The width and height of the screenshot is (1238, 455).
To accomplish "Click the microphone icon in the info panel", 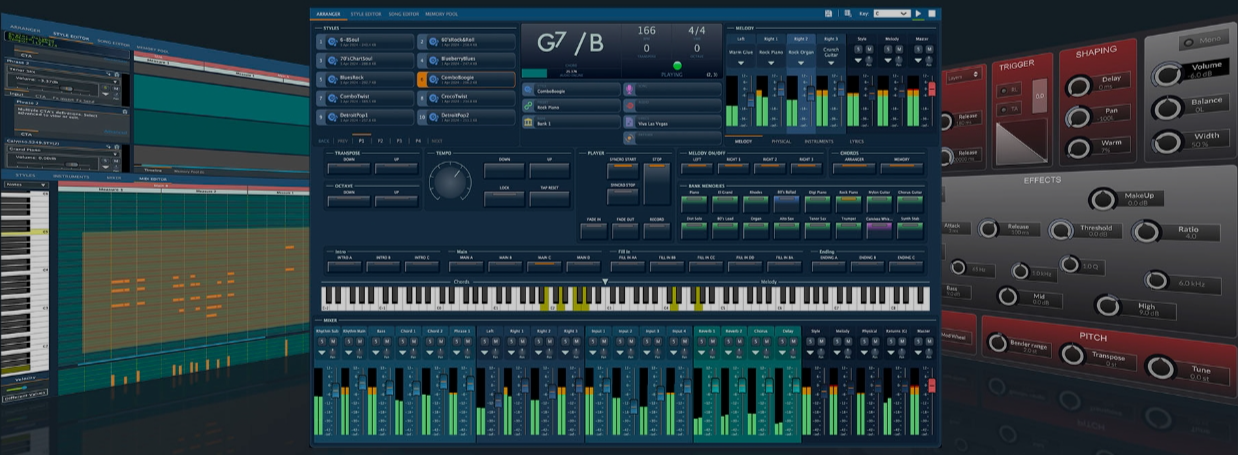I will click(629, 89).
